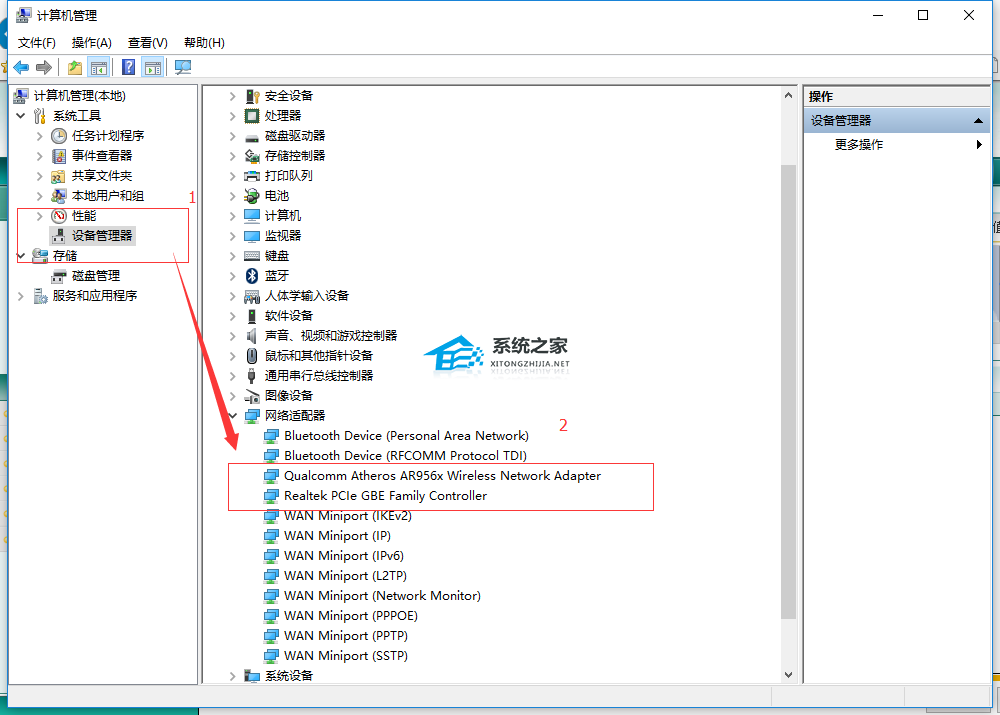
Task: Click the scan for hardware changes icon
Action: click(183, 67)
